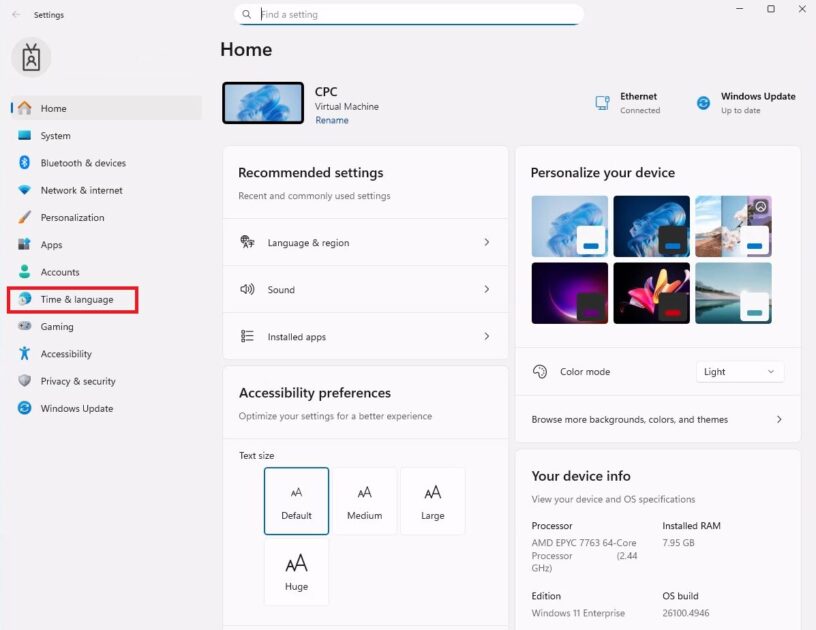Click the Bluetooth icon in sidebar
Image resolution: width=816 pixels, height=630 pixels.
pyautogui.click(x=24, y=163)
